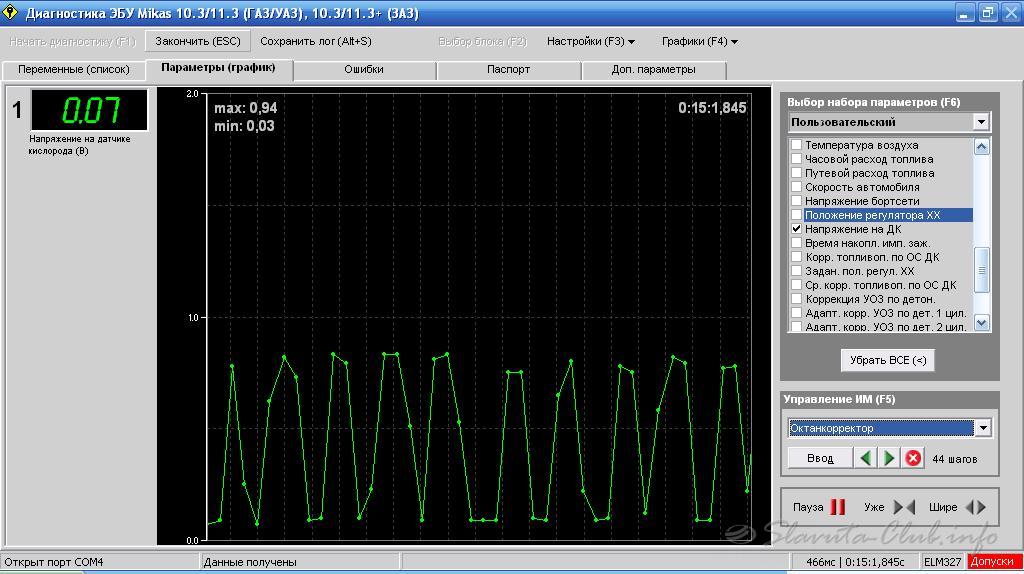The width and height of the screenshot is (1024, 574).
Task: Click the 'Допуски' status indicator
Action: tap(992, 562)
